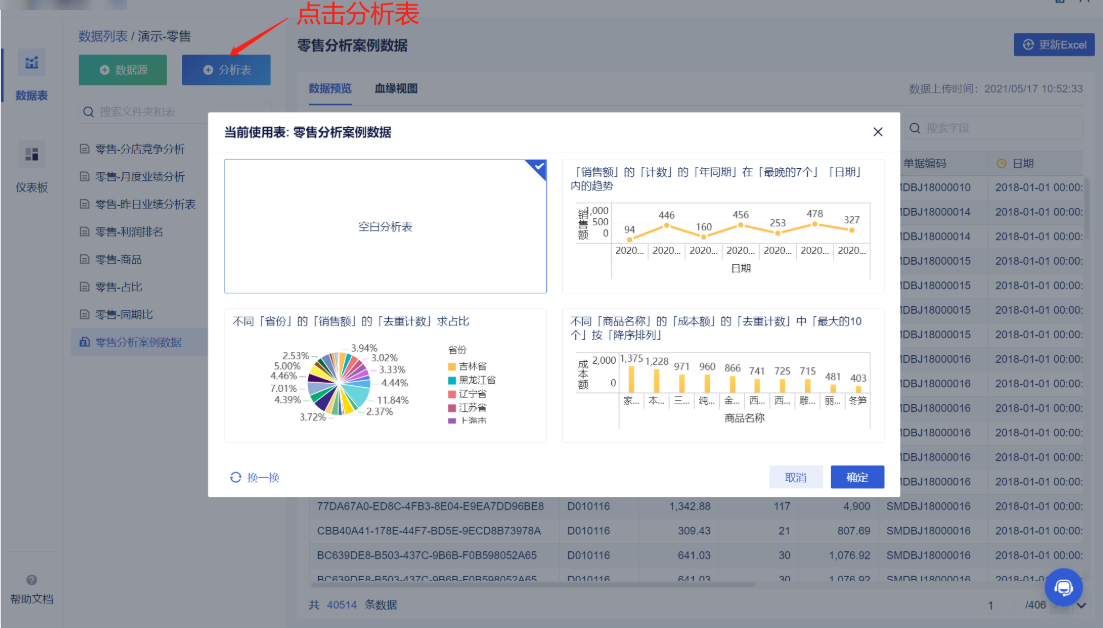Select the 空白分析表 blank template card
1103x628 pixels.
coord(385,226)
